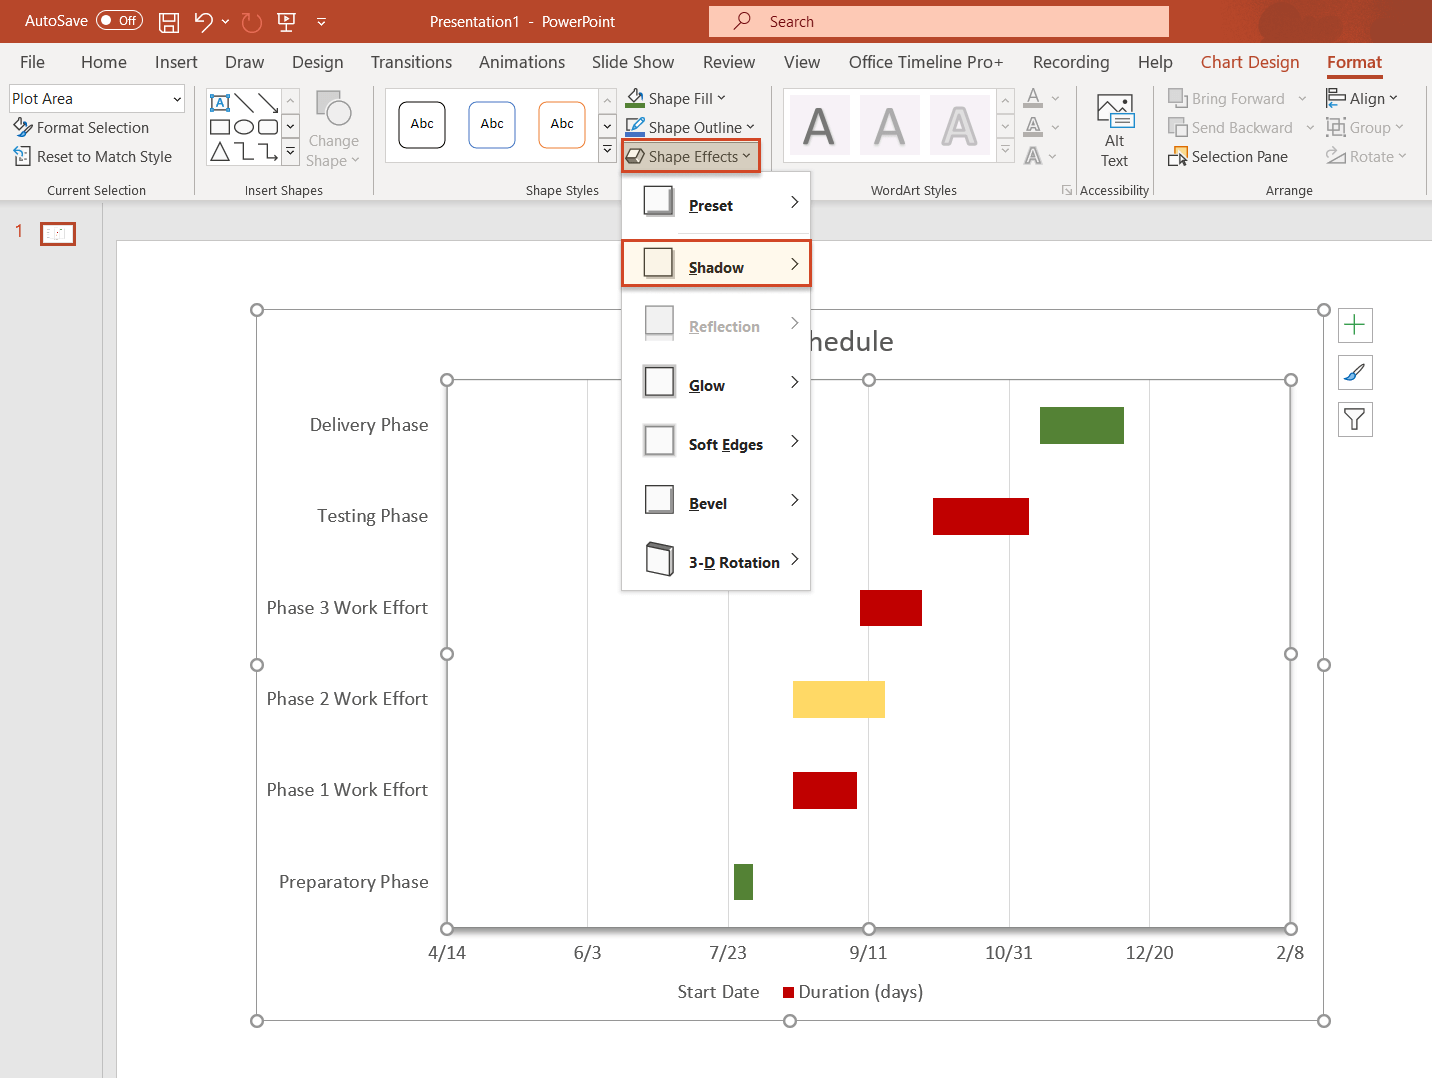1432x1078 pixels.
Task: Choose Shadow from the Shape Effects menu
Action: coord(716,265)
